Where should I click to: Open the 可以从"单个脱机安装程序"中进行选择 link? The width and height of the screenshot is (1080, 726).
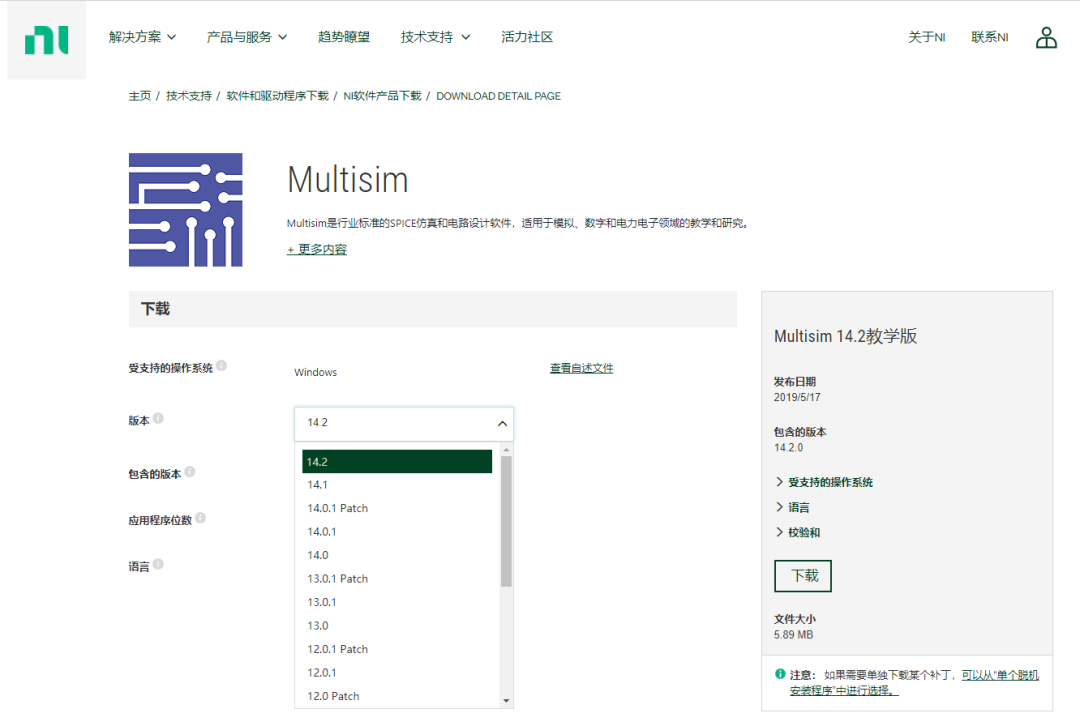pos(914,683)
